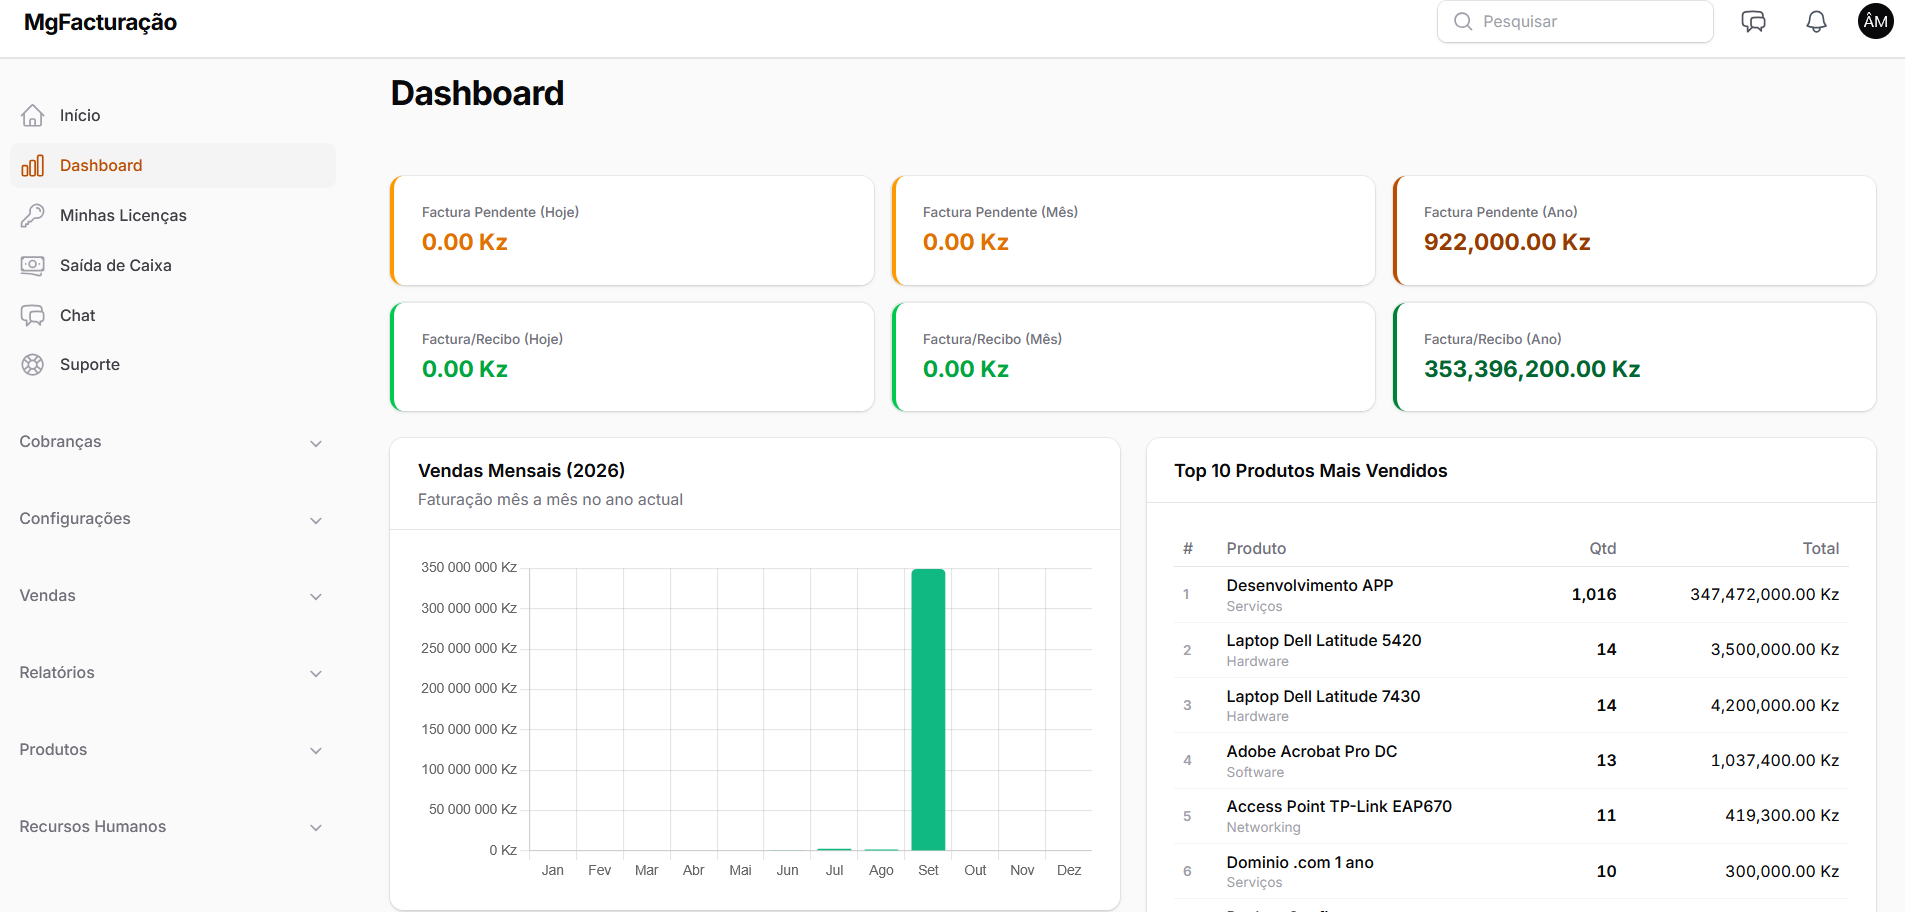The height and width of the screenshot is (912, 1905).
Task: Click the MgFacturação logo
Action: coord(100,22)
